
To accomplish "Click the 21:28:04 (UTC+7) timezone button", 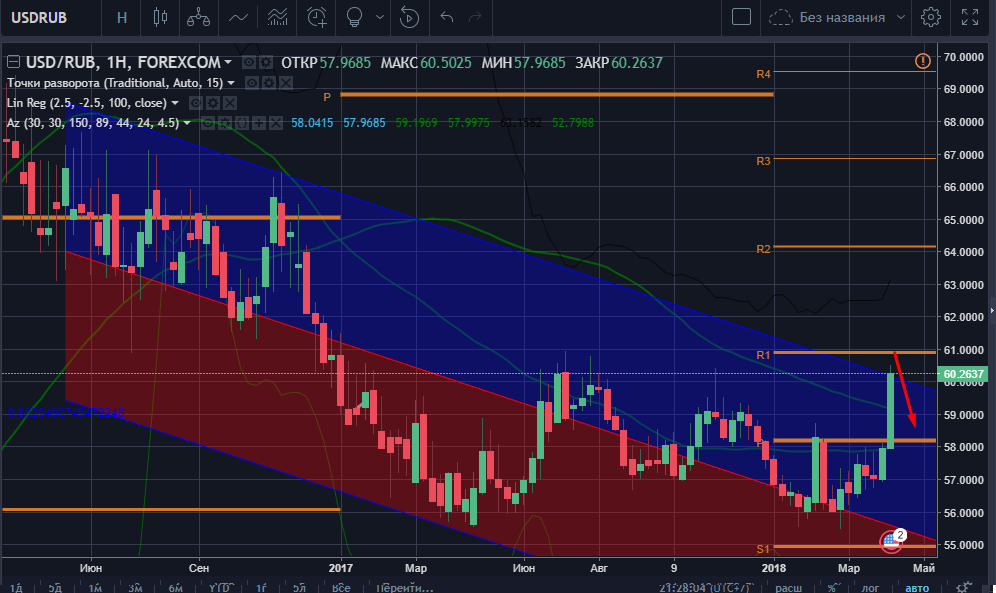I will pyautogui.click(x=706, y=588).
